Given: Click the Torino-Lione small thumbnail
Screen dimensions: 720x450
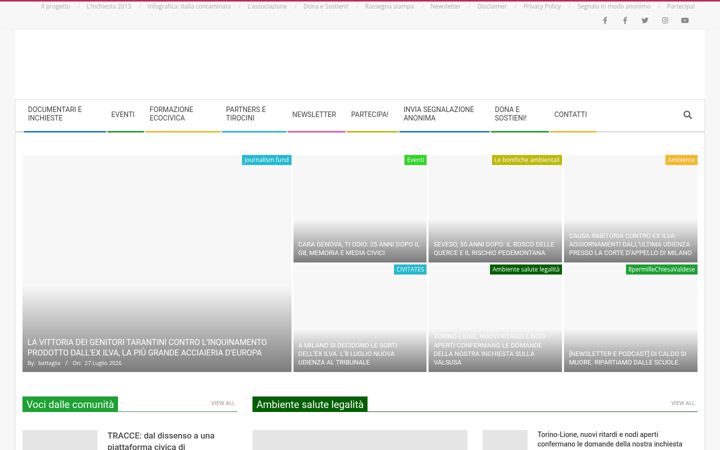Looking at the screenshot, I should tap(505, 440).
